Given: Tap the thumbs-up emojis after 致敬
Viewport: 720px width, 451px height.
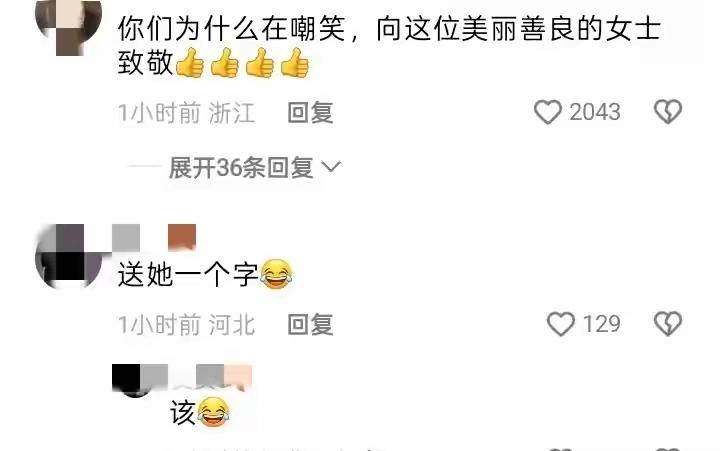Looking at the screenshot, I should click(x=242, y=62).
